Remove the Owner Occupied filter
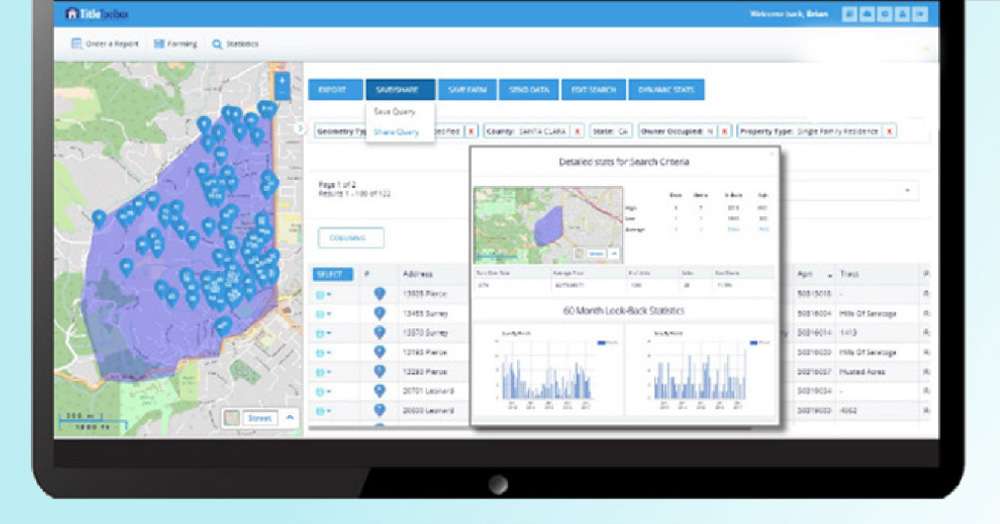Image resolution: width=1000 pixels, height=524 pixels. 724,131
